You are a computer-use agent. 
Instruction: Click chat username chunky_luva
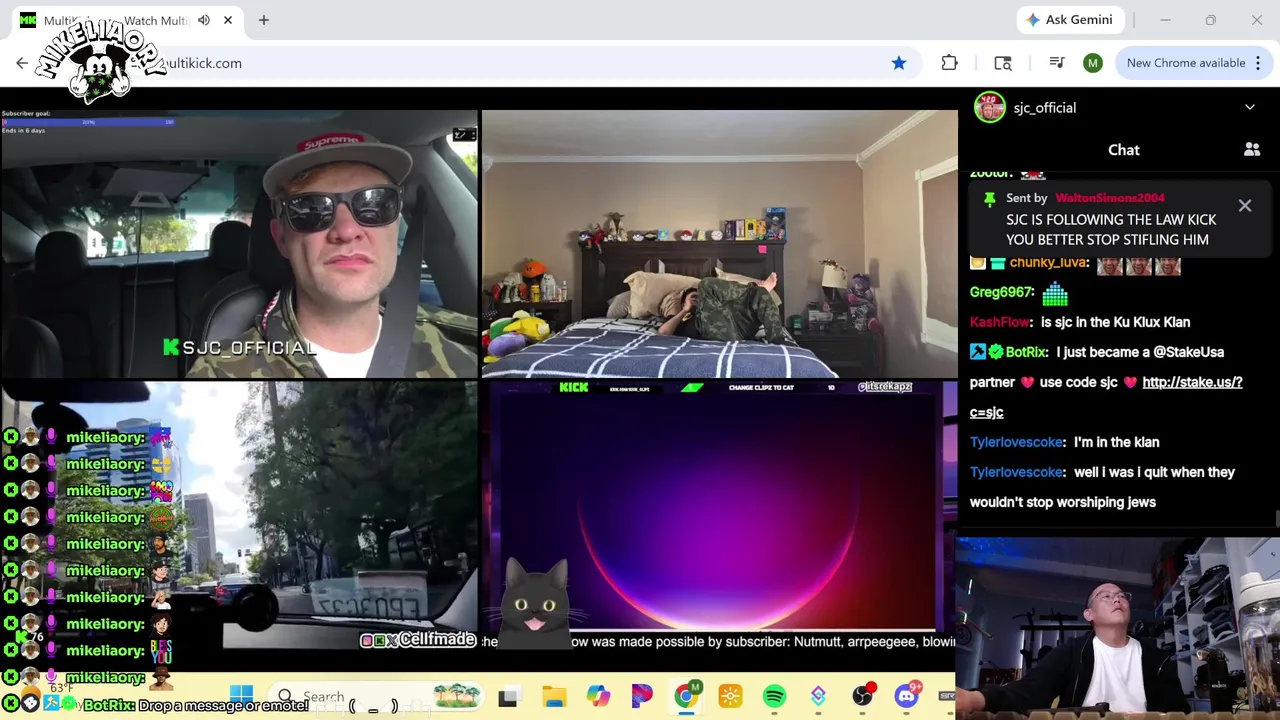(x=1048, y=263)
